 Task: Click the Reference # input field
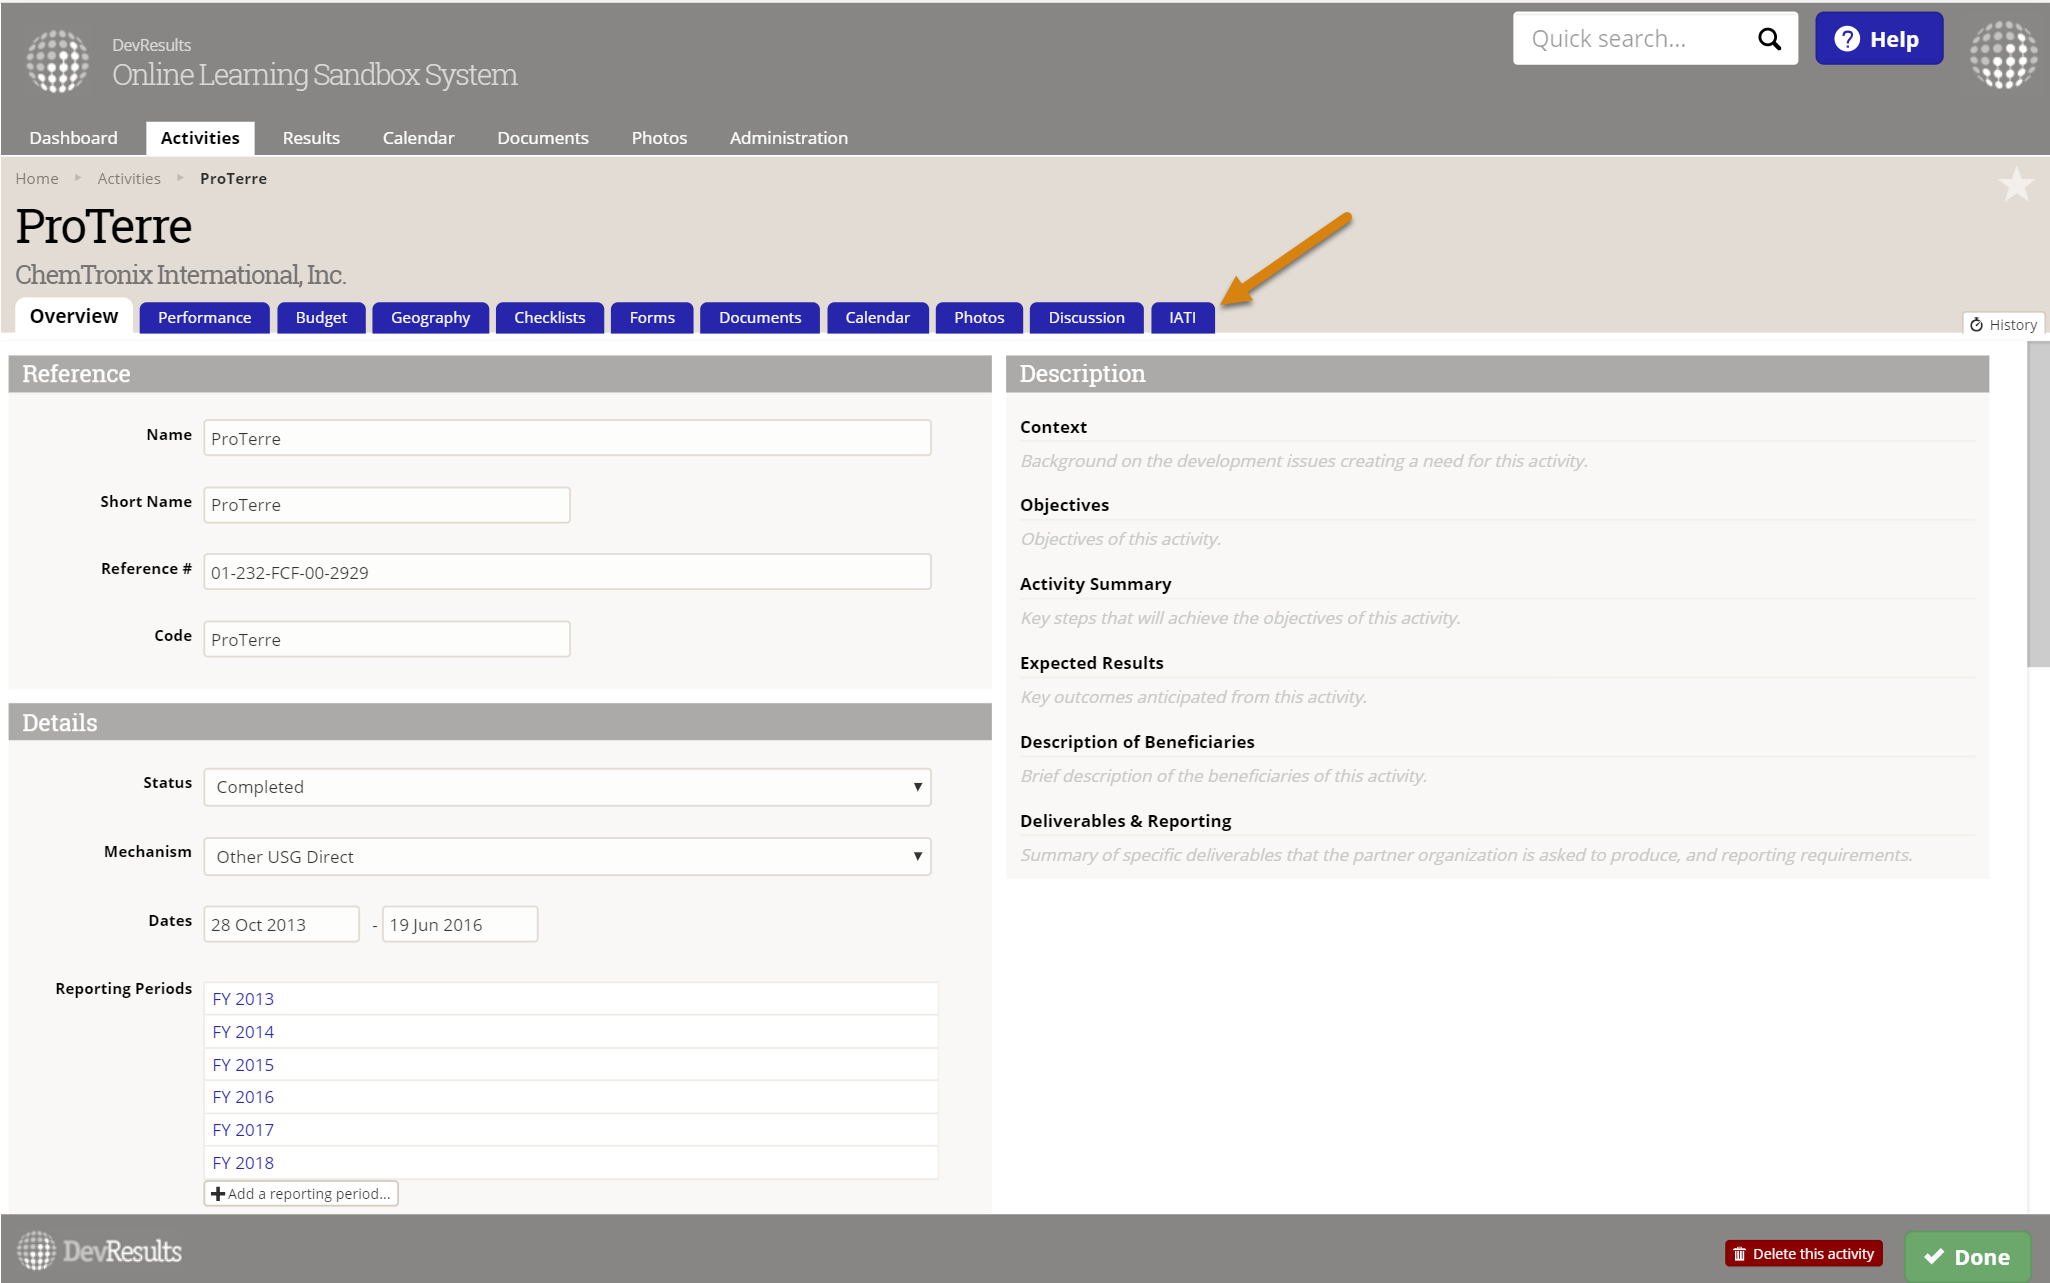click(x=567, y=572)
